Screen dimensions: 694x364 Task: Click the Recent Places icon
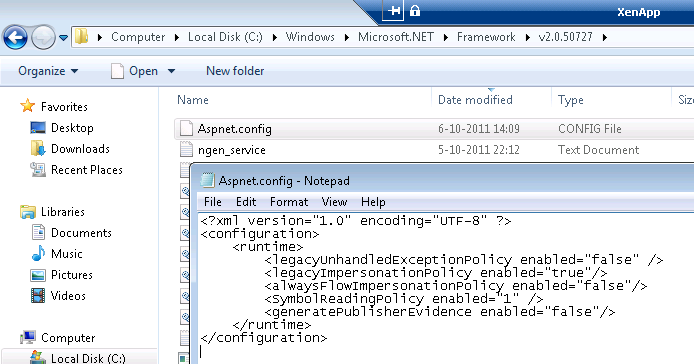pyautogui.click(x=38, y=170)
